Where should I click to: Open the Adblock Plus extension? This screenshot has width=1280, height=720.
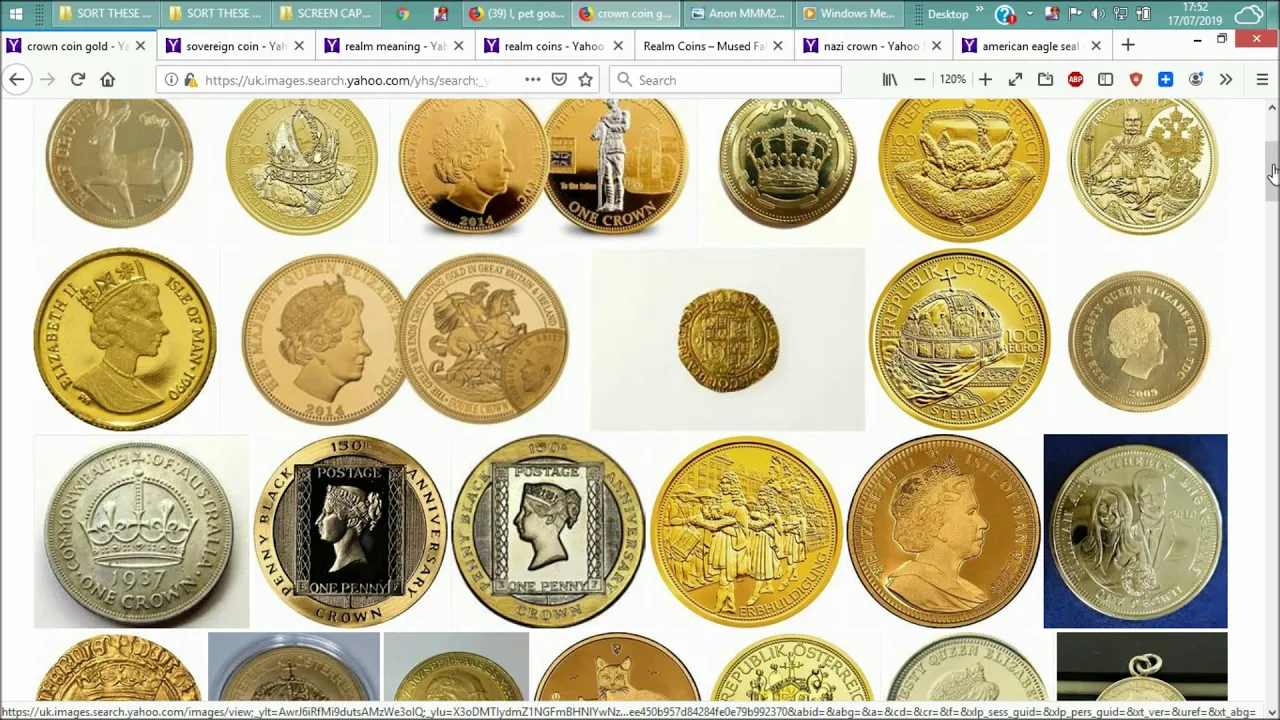(x=1075, y=80)
